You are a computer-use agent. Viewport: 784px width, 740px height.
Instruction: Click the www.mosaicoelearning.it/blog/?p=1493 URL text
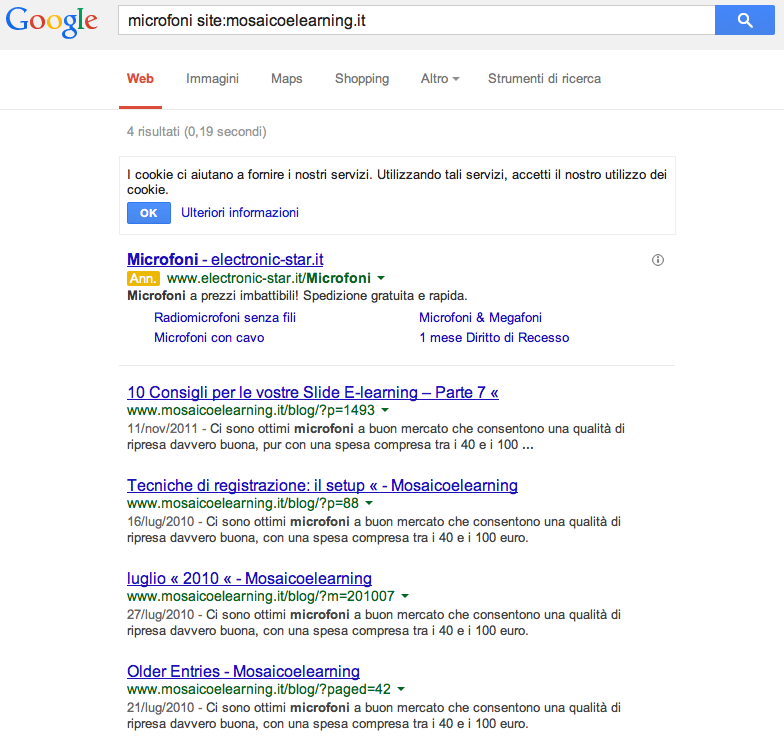251,410
